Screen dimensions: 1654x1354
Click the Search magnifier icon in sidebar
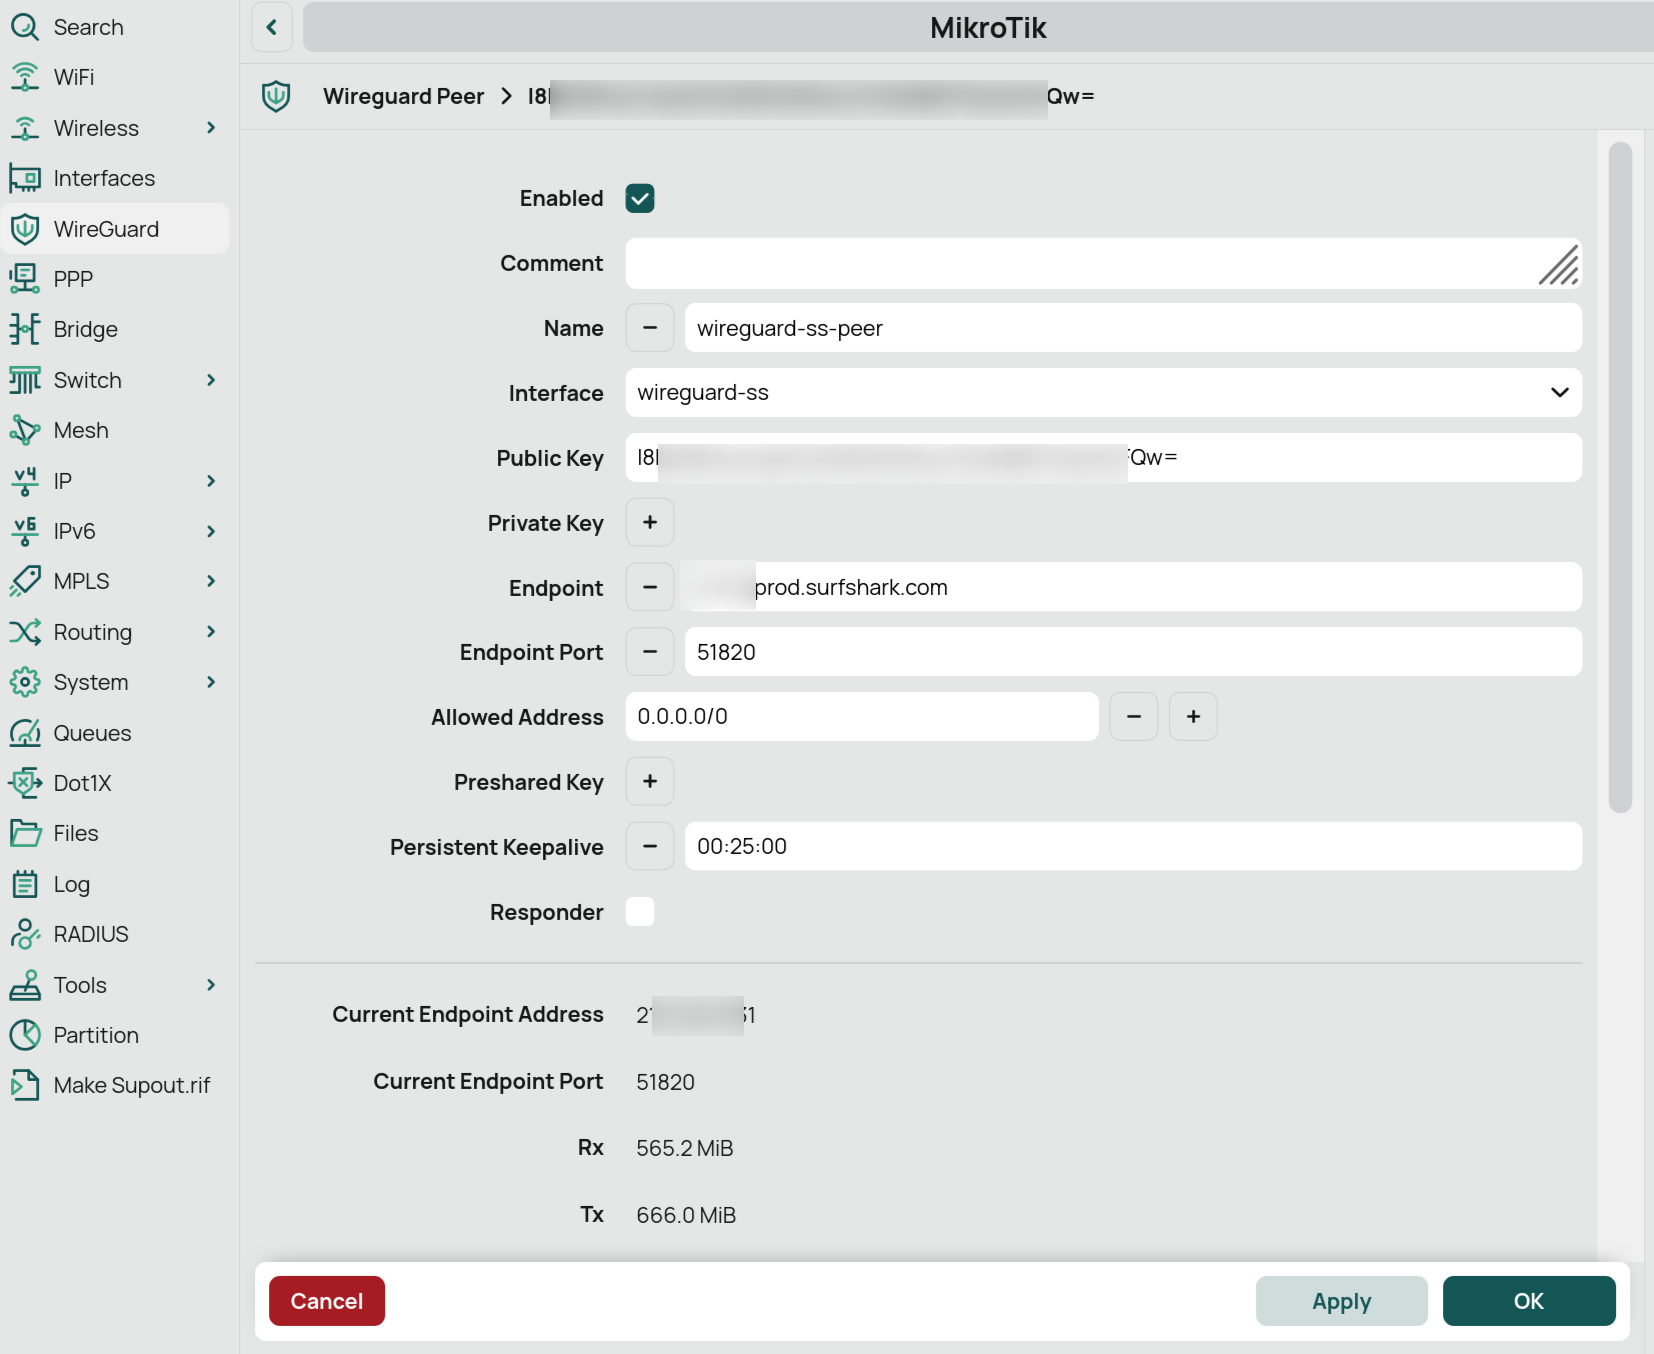click(24, 27)
